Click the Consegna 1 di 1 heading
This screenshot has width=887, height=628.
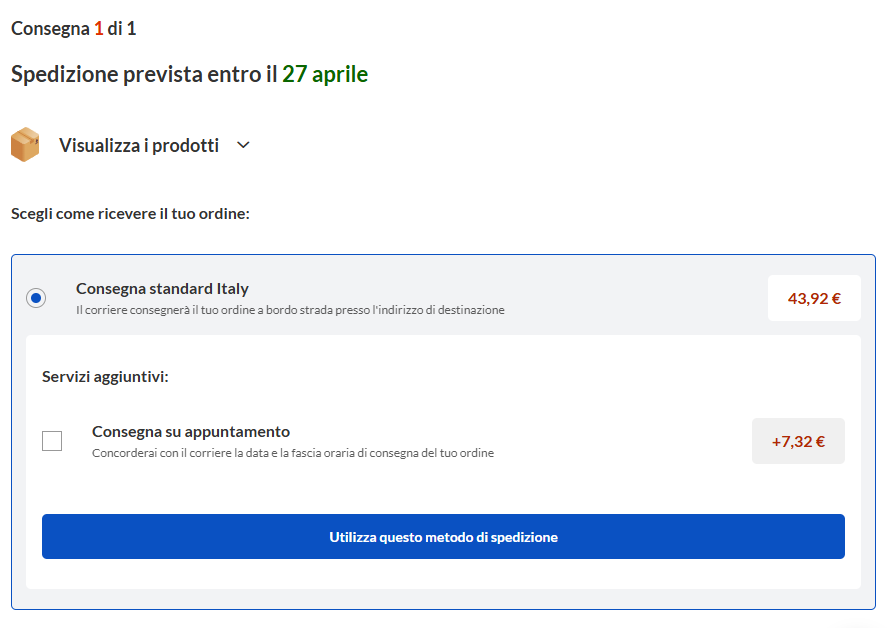(73, 29)
